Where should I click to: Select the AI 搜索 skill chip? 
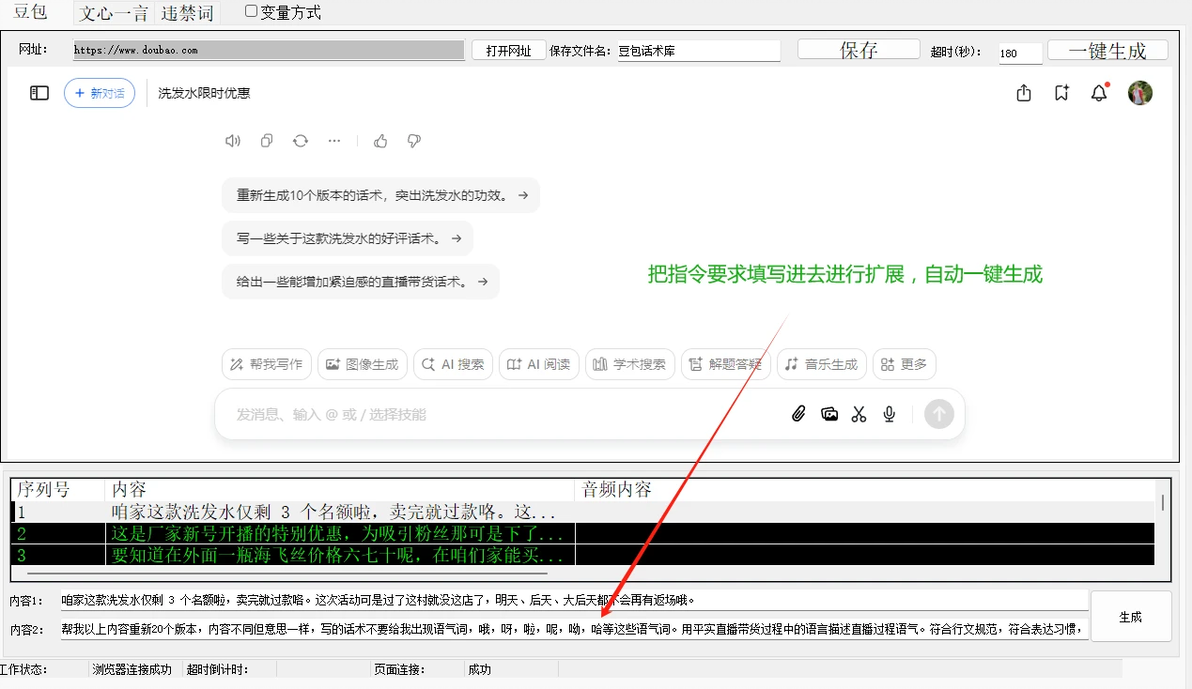click(453, 364)
